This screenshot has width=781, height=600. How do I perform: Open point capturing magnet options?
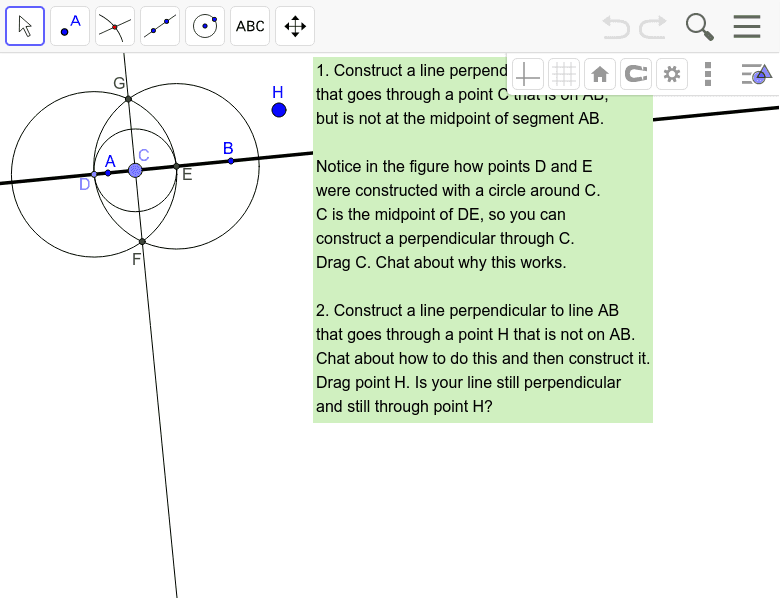[x=636, y=75]
